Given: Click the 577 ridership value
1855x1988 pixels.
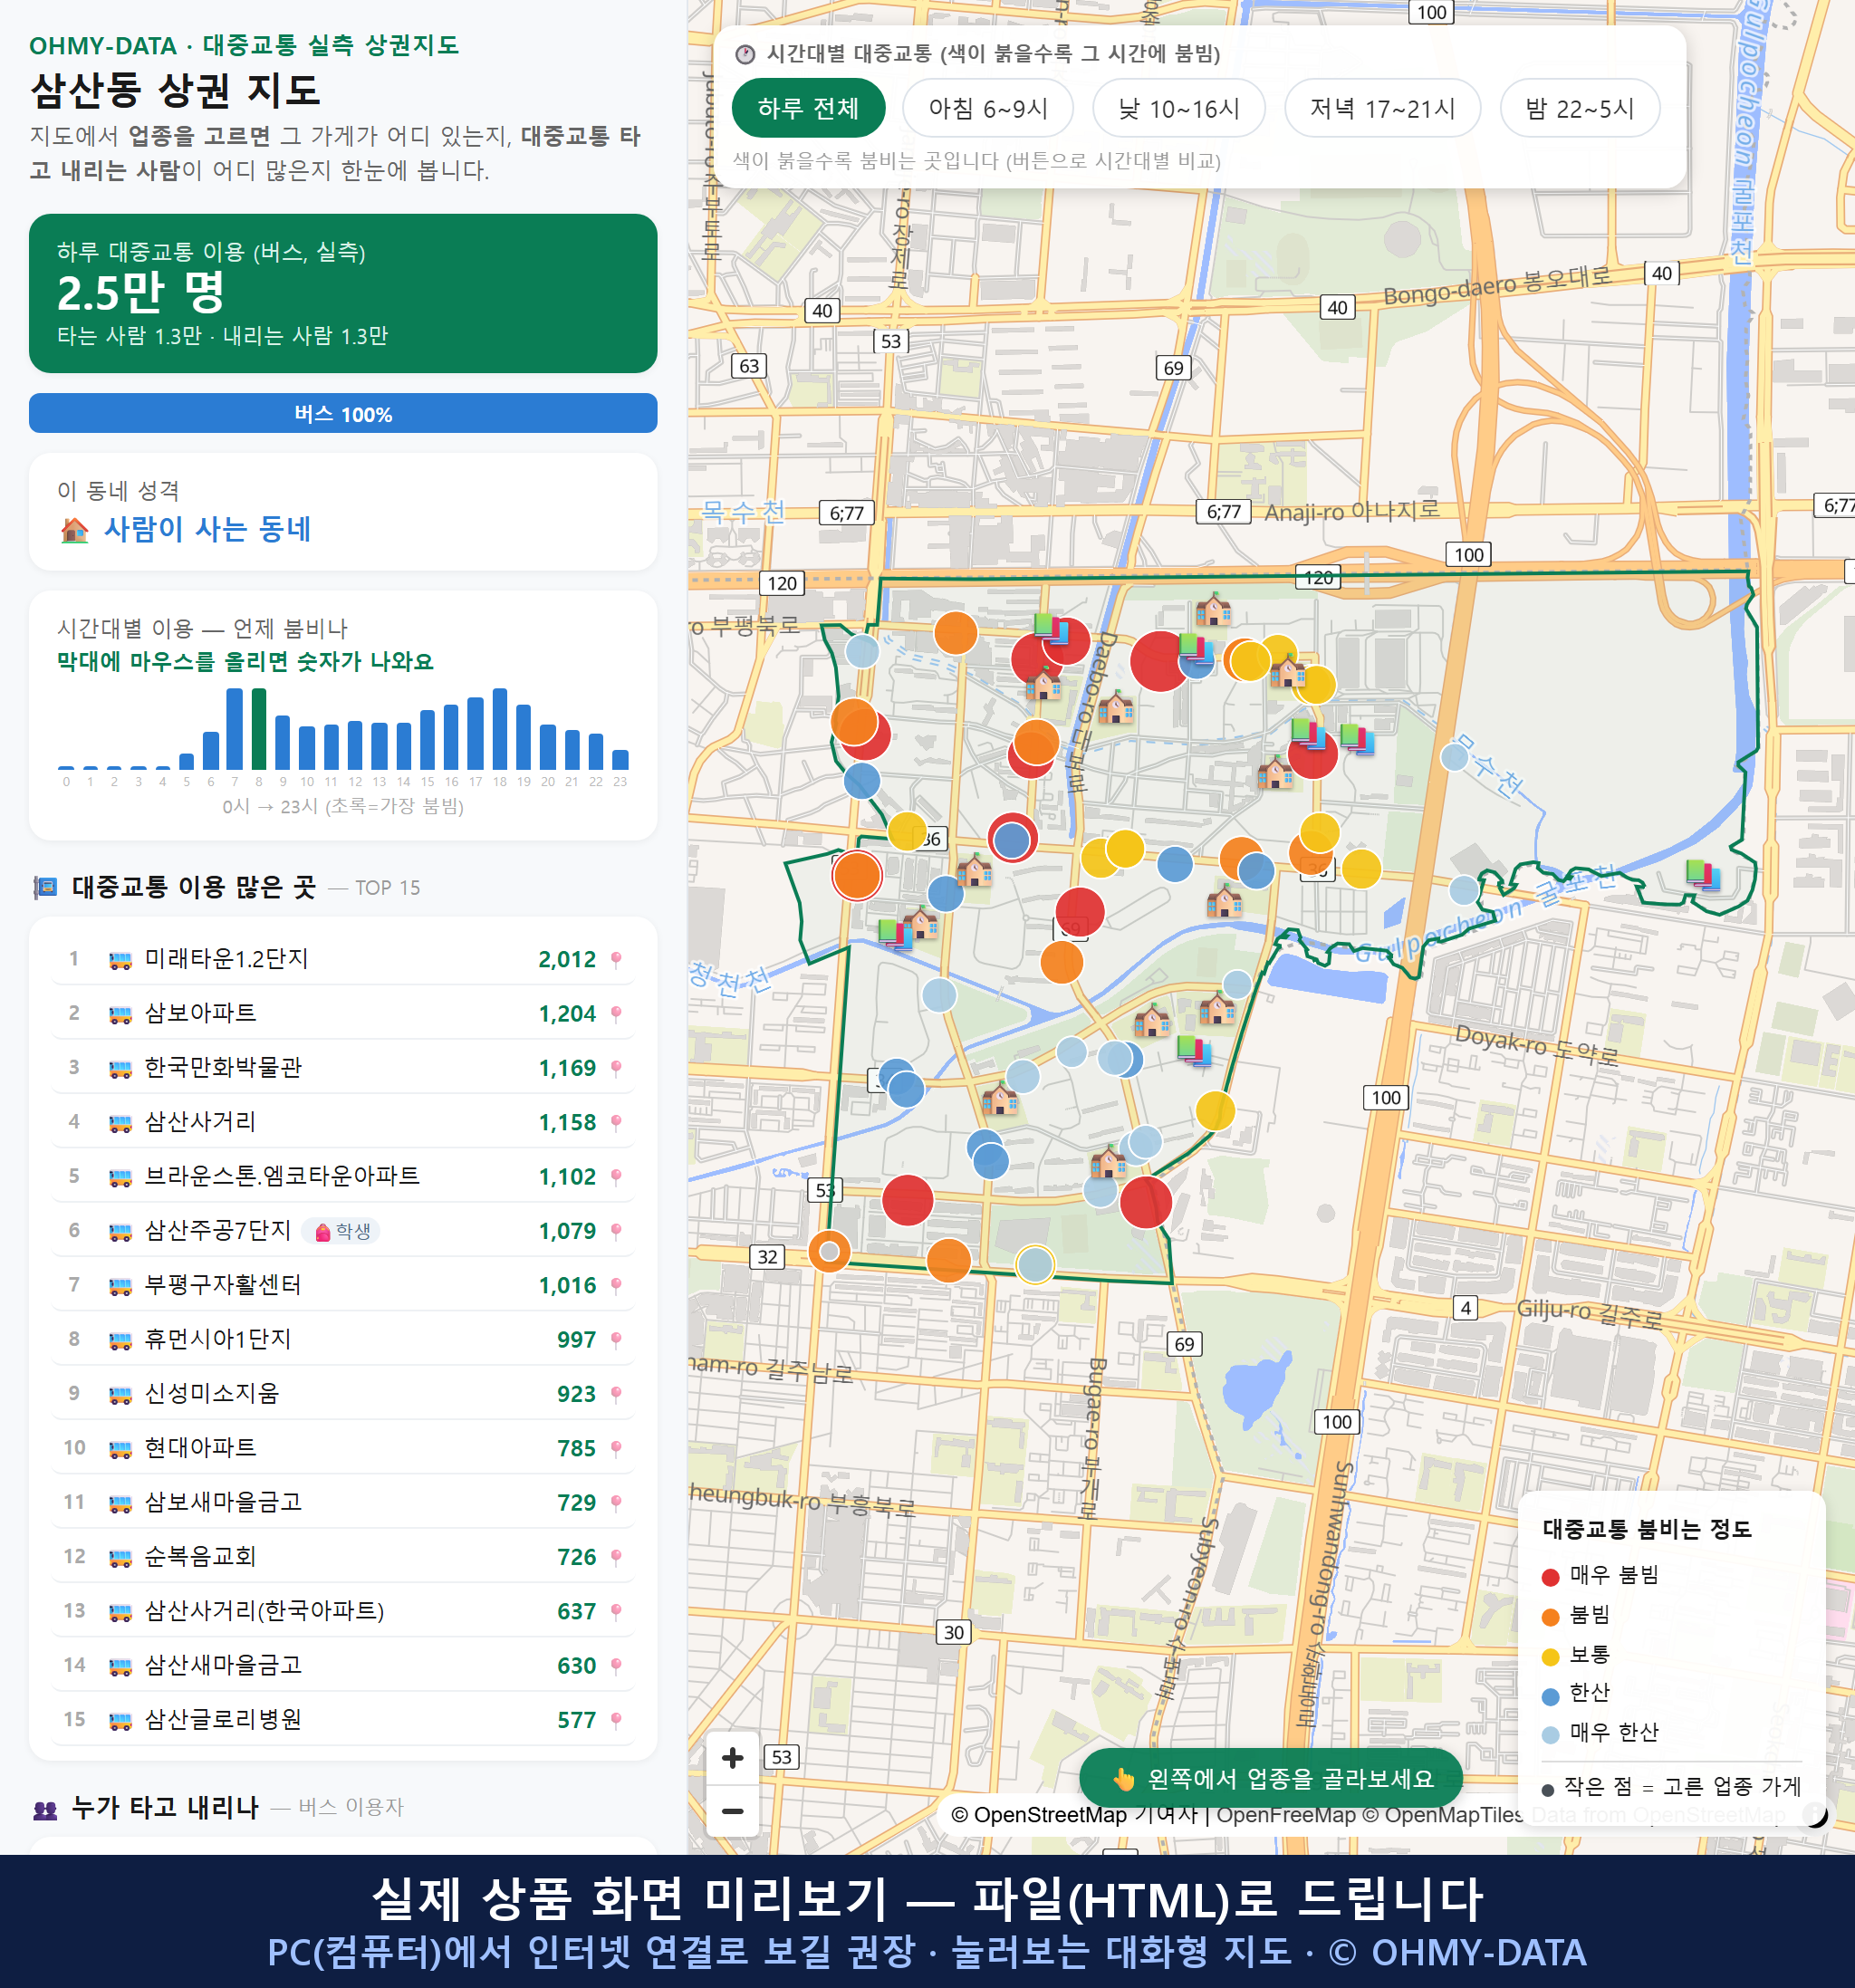Looking at the screenshot, I should pos(576,1720).
